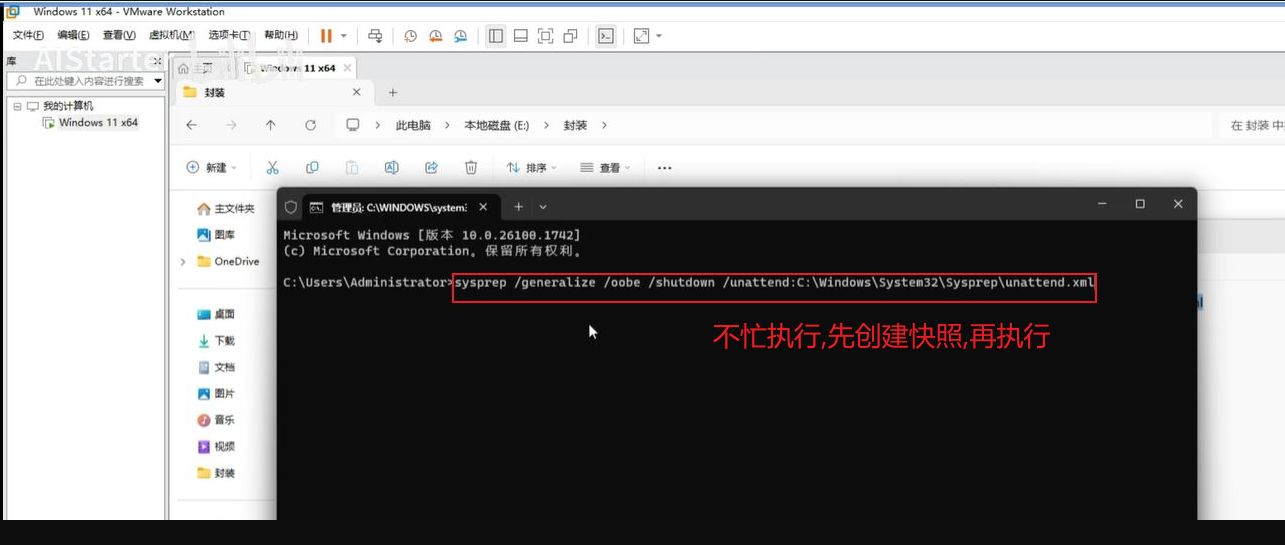The image size is (1285, 545).
Task: Switch to the Windows 11 x64 VM tab
Action: pos(296,68)
